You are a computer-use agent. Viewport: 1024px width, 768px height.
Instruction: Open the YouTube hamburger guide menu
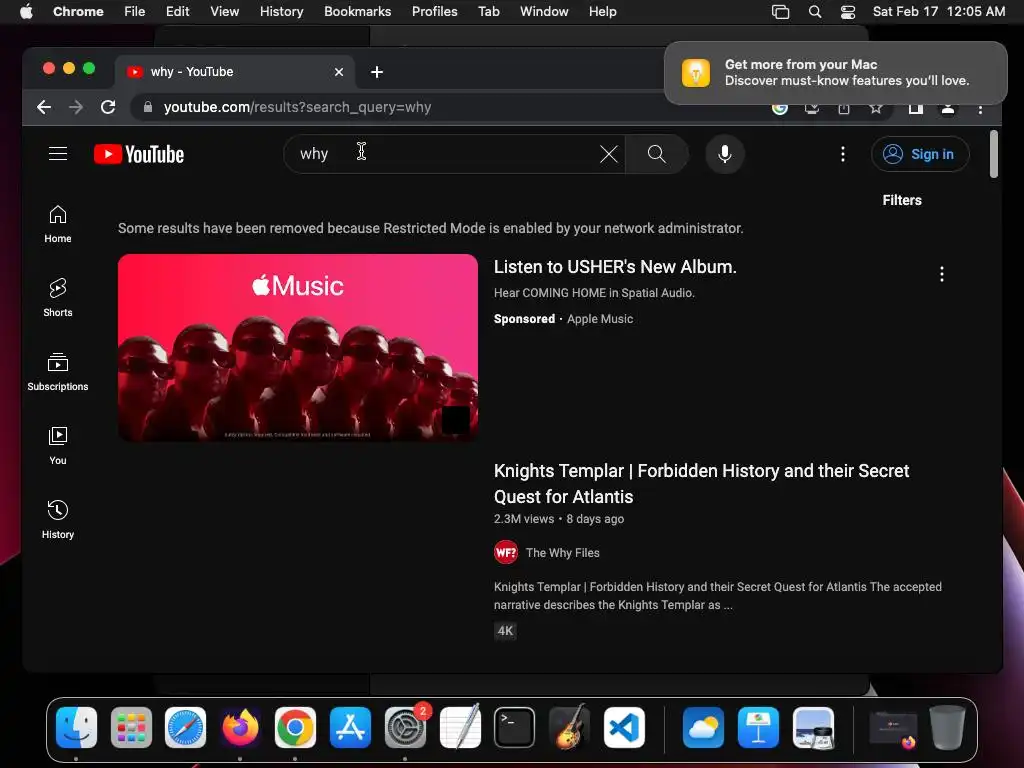point(57,153)
